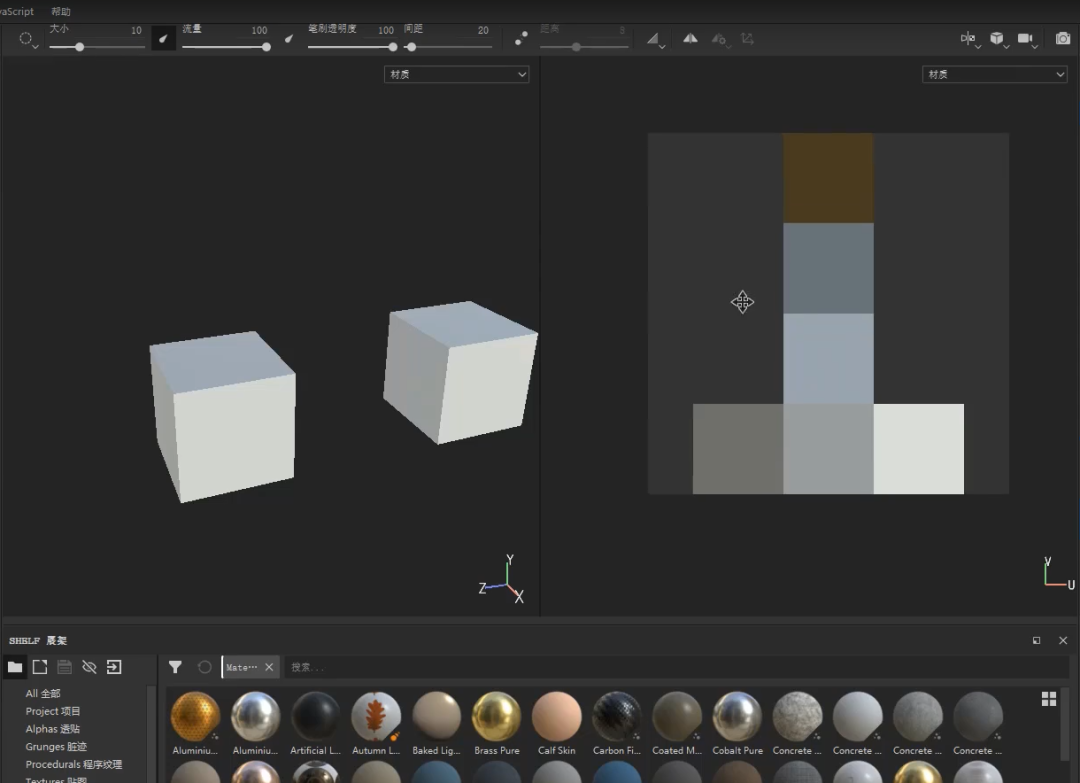The height and width of the screenshot is (783, 1080).
Task: Select the Brass Pure material thumbnail
Action: click(x=496, y=716)
